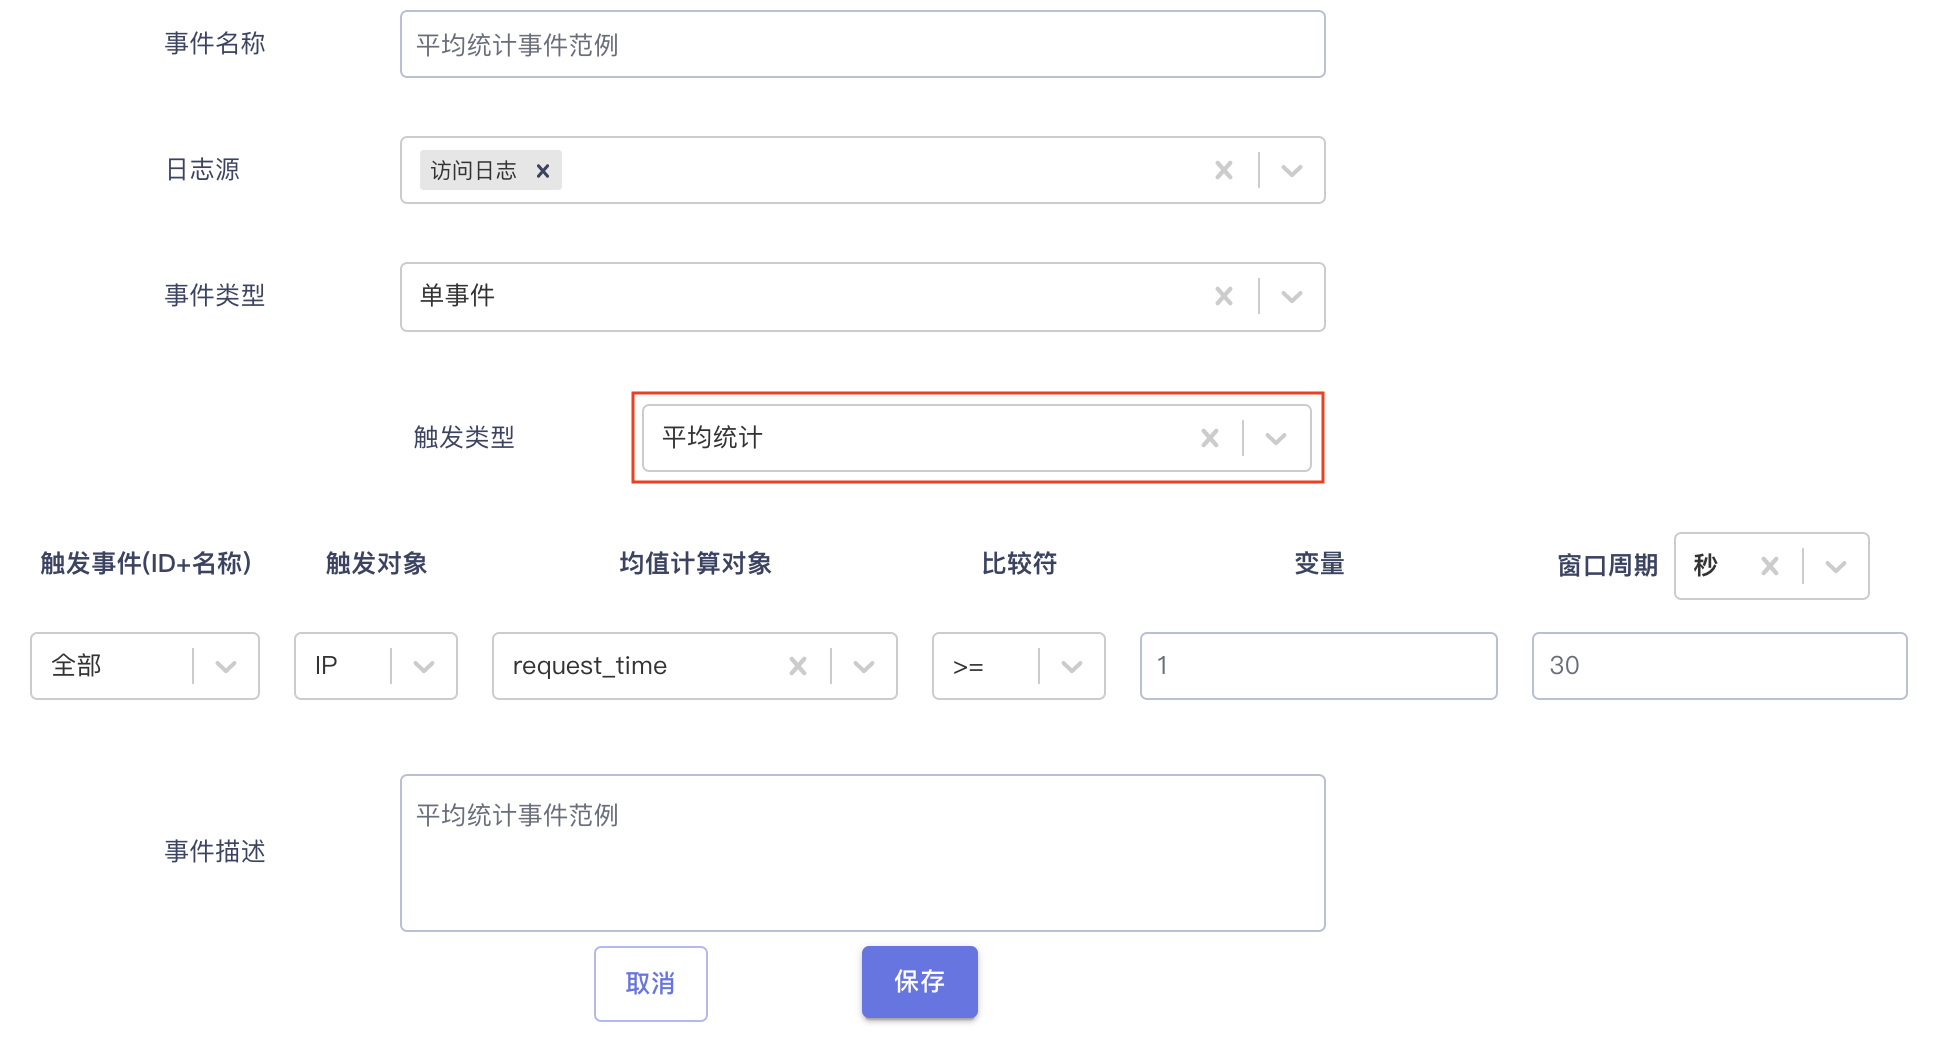Click the 触发事件(ID+名称) column label

[x=146, y=564]
